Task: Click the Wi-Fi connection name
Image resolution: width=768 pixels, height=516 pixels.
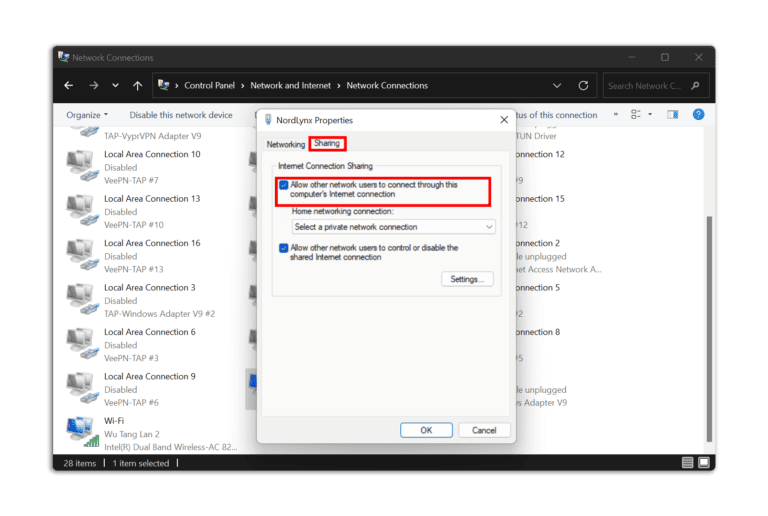Action: point(114,421)
